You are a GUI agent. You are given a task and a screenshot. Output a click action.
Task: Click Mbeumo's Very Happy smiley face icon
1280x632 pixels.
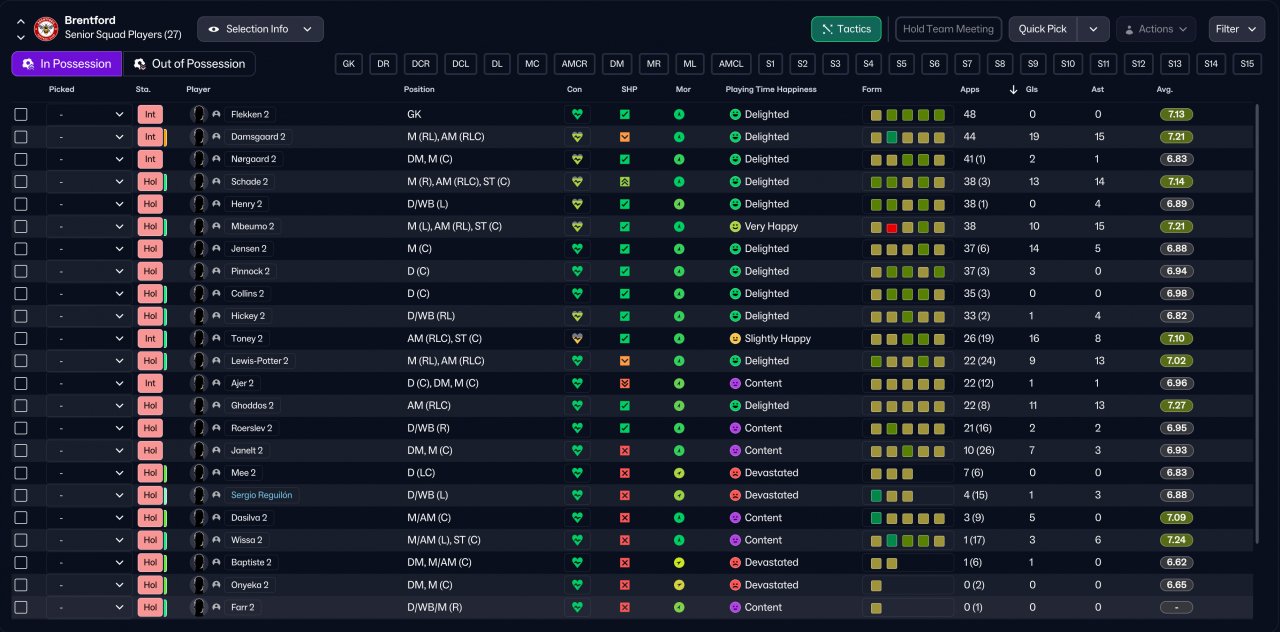[735, 227]
